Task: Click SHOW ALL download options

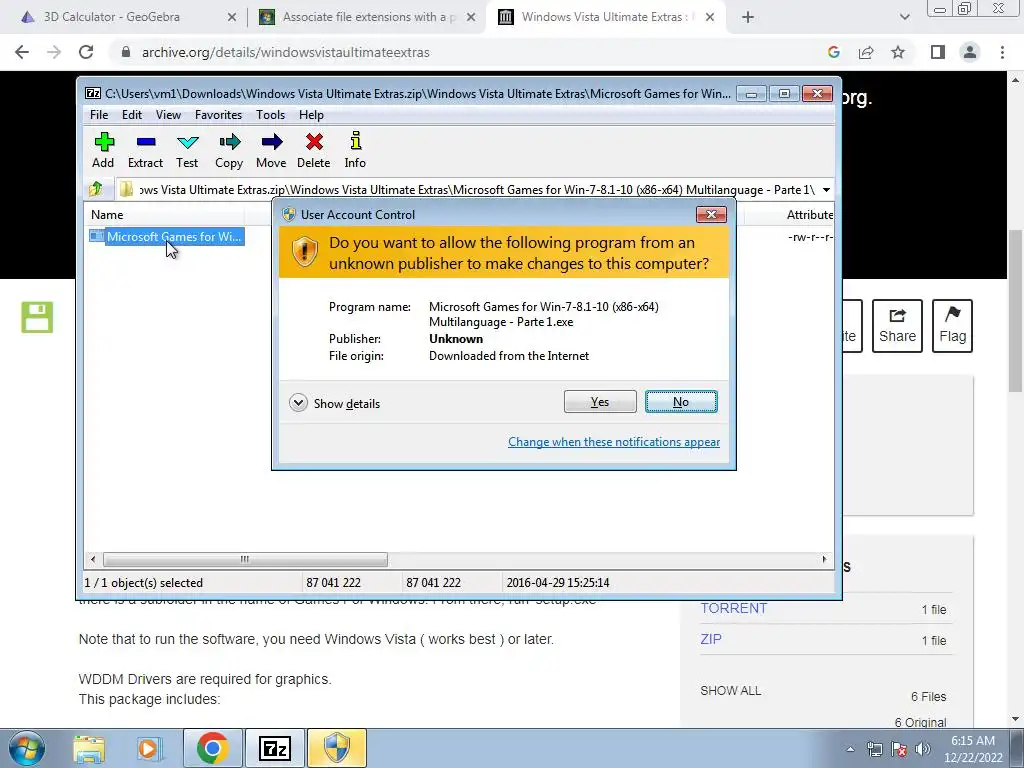Action: (730, 691)
